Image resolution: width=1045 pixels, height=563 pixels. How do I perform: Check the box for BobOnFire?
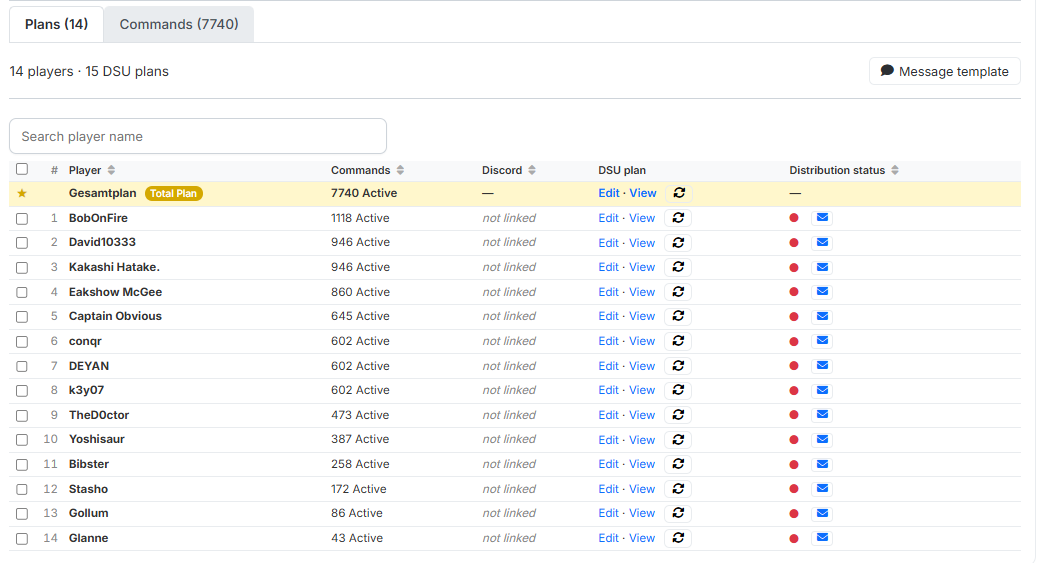click(x=22, y=219)
